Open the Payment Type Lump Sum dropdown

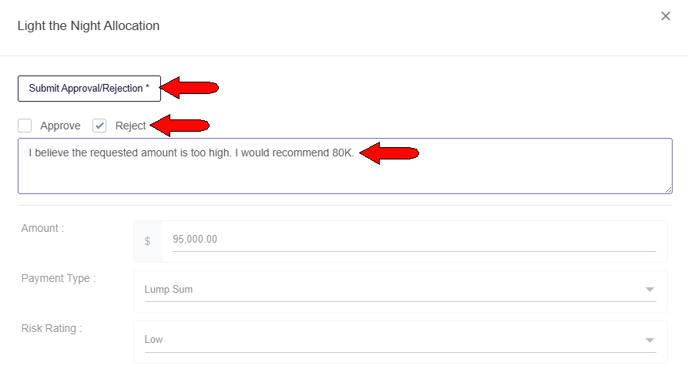pyautogui.click(x=400, y=290)
